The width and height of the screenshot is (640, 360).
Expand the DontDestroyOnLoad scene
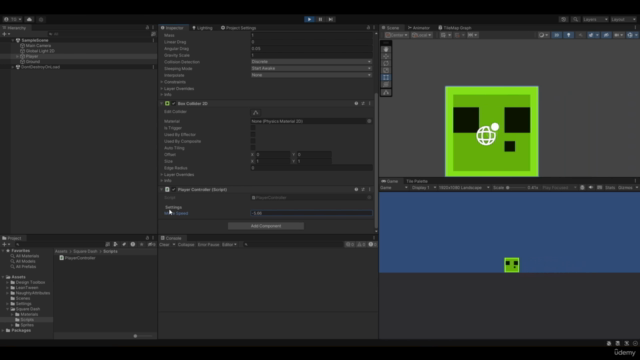pos(13,67)
